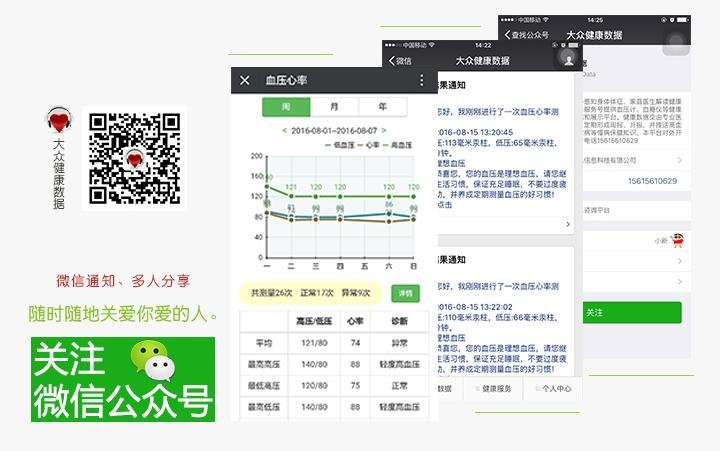Switch to the 月 tab

pyautogui.click(x=334, y=107)
